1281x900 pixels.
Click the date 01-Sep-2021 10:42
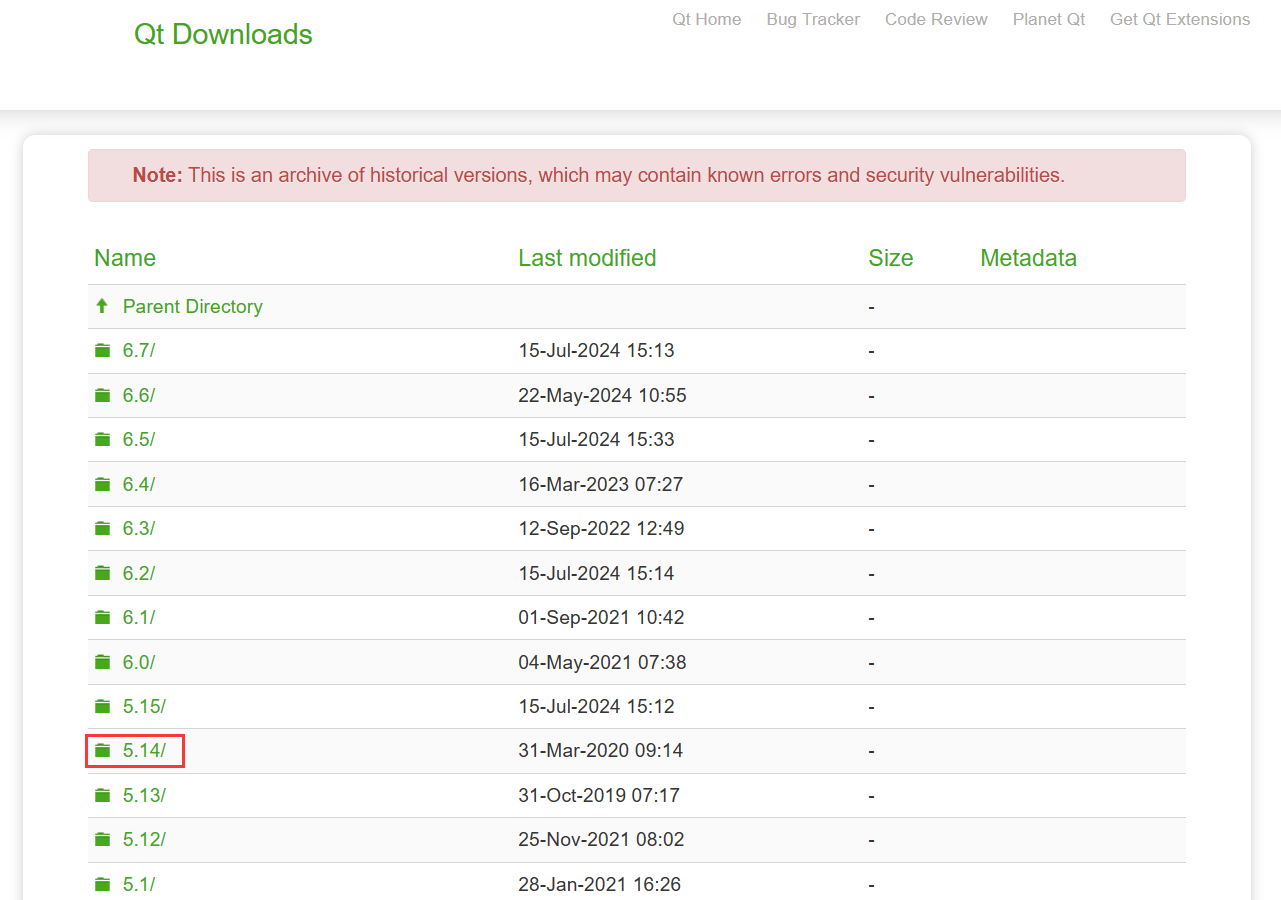(601, 617)
